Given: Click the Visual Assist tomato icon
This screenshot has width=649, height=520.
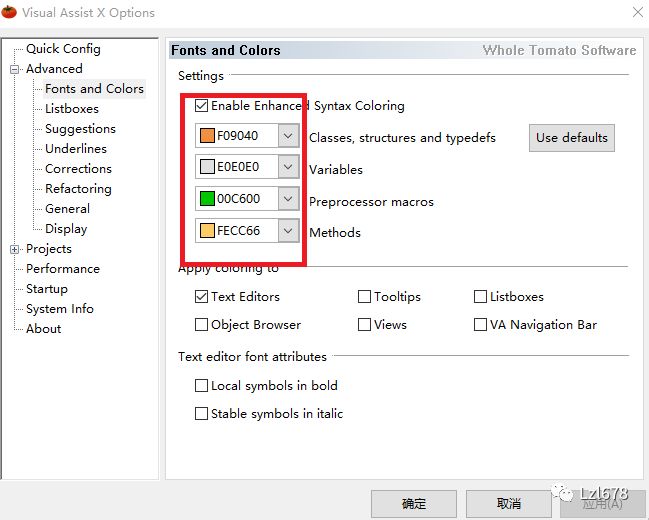Looking at the screenshot, I should [9, 12].
